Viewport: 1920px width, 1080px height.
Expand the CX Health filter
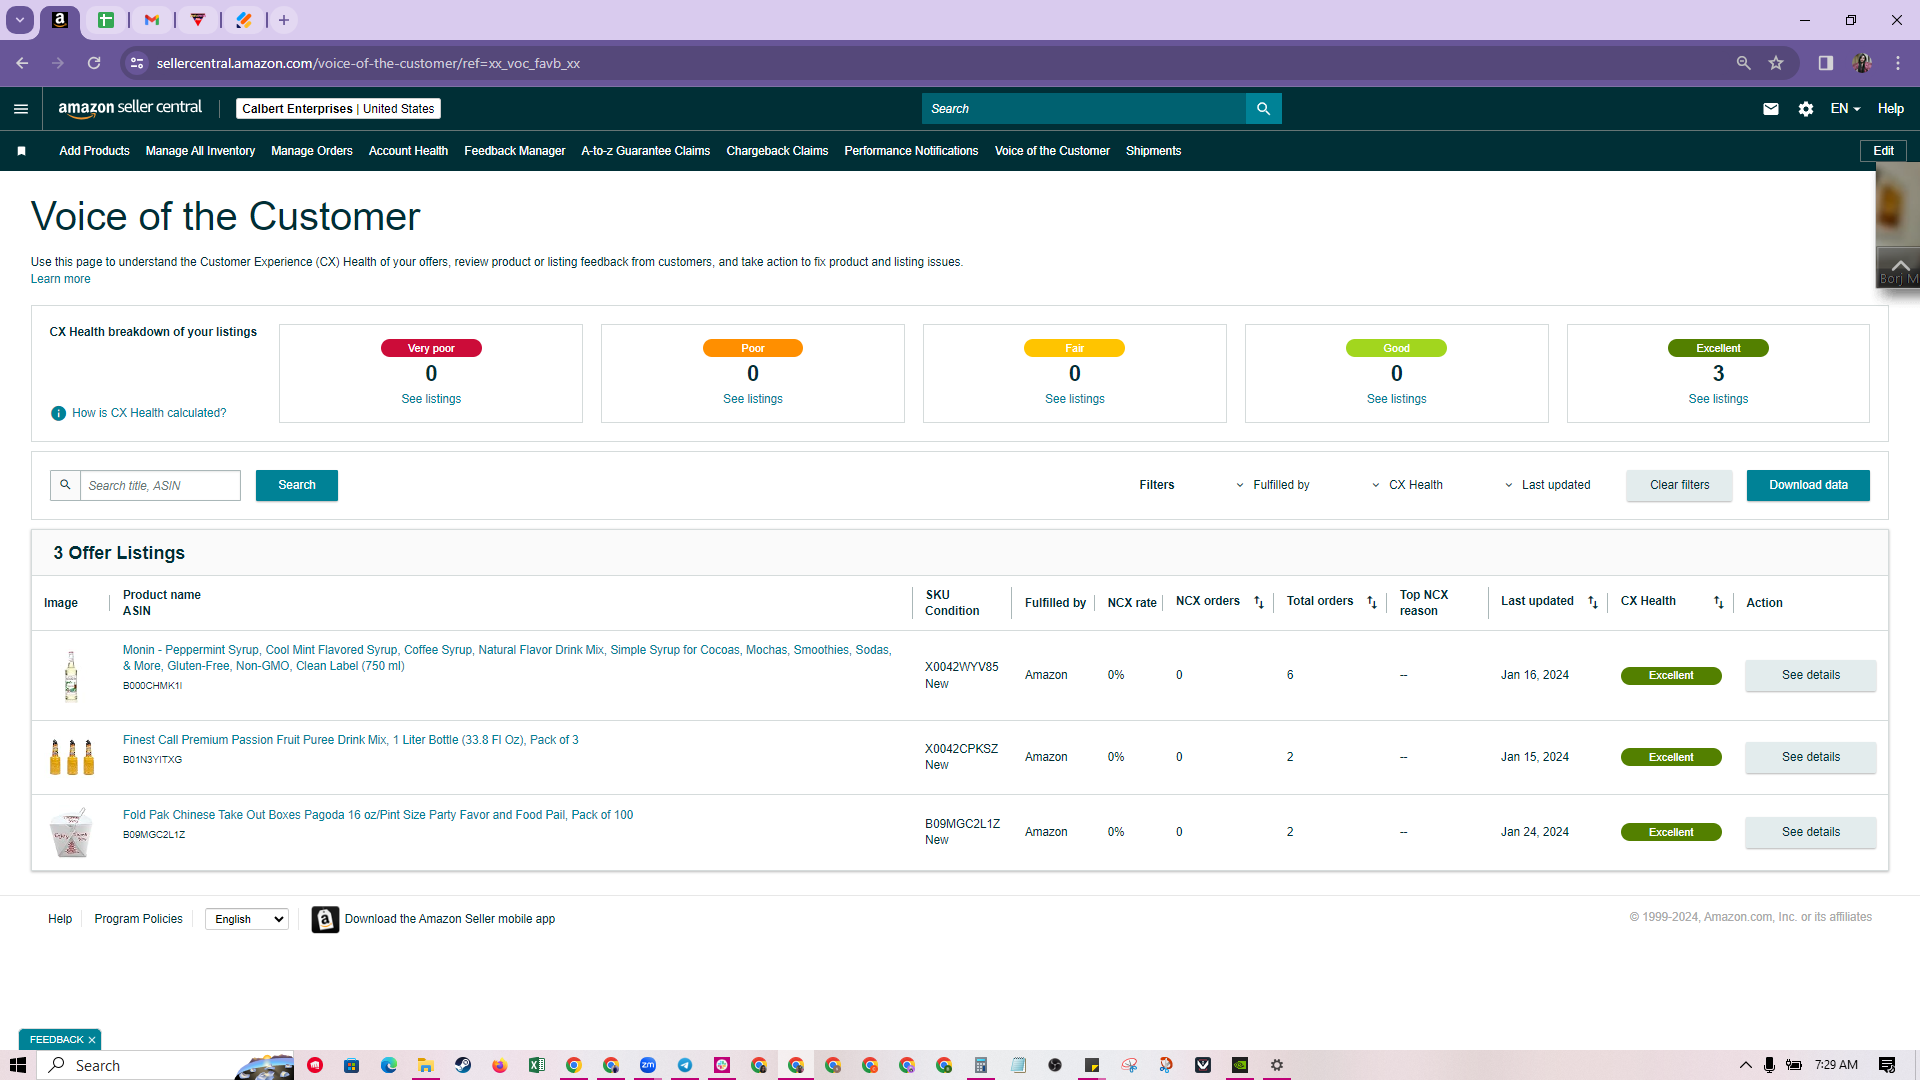1407,485
